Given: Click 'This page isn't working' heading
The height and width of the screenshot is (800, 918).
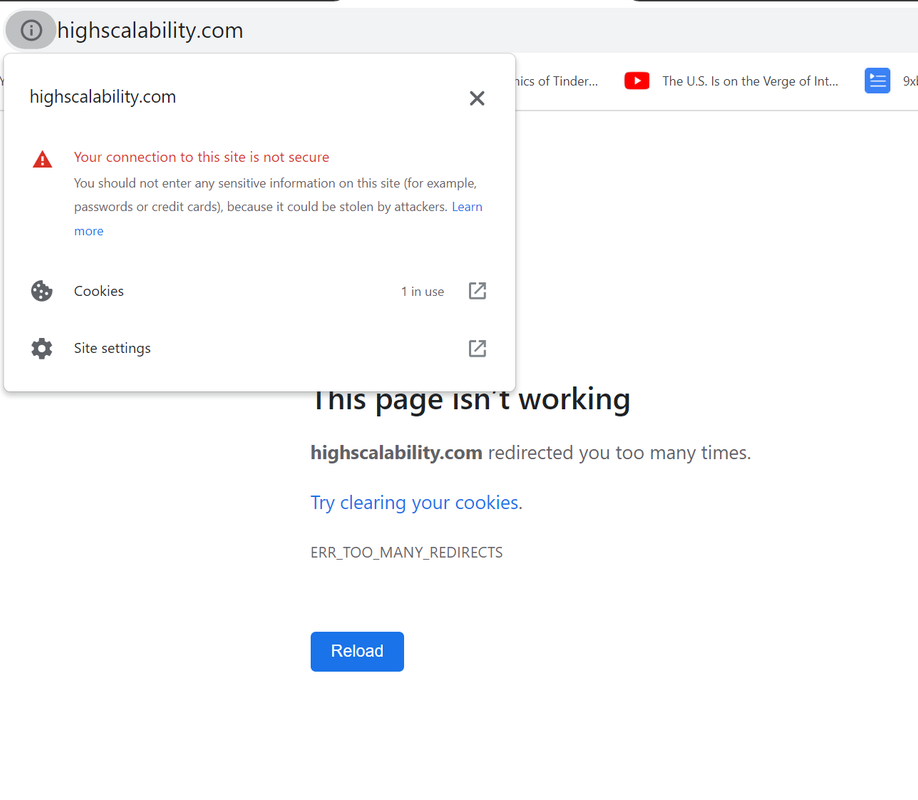Looking at the screenshot, I should (x=471, y=399).
